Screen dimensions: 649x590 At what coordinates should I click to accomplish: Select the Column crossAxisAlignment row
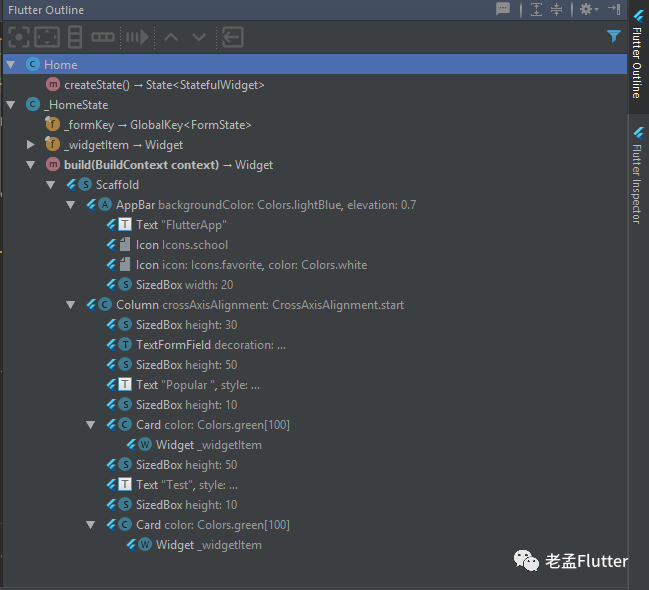click(x=315, y=305)
